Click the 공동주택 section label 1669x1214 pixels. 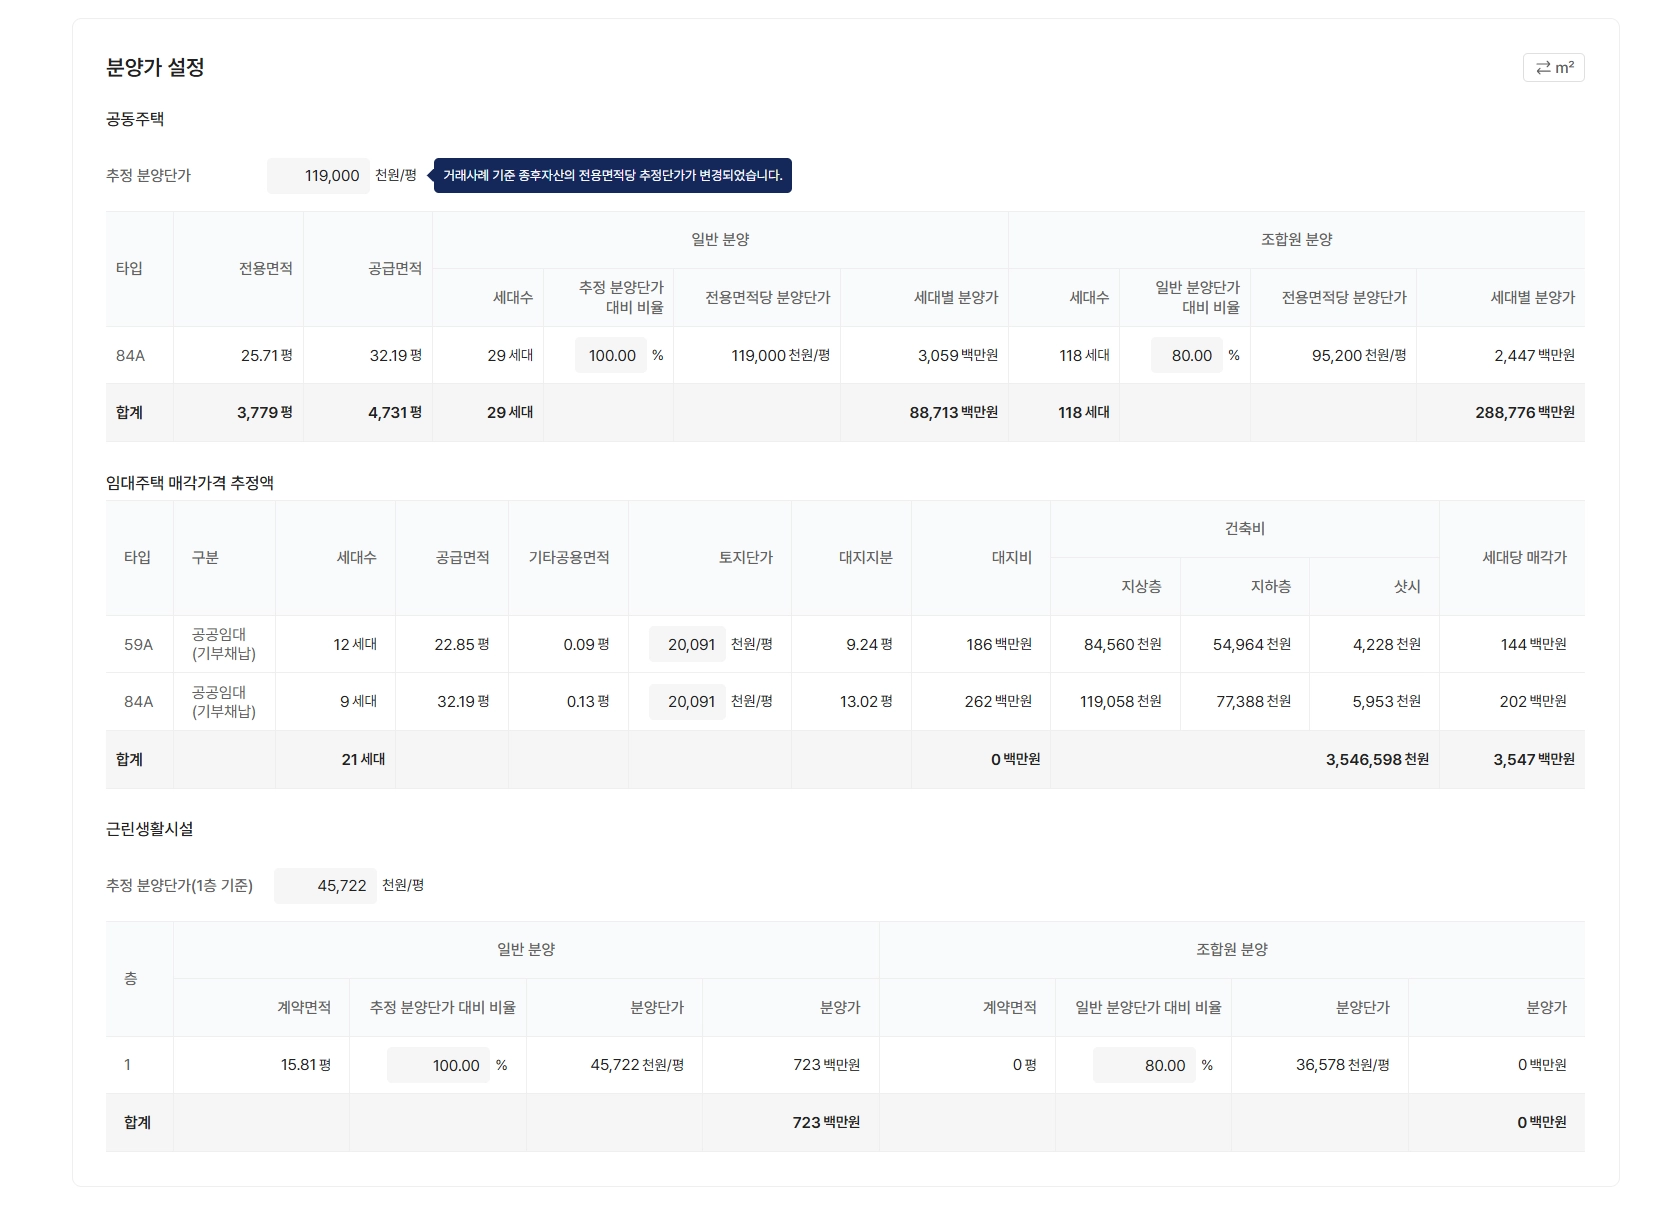click(135, 119)
